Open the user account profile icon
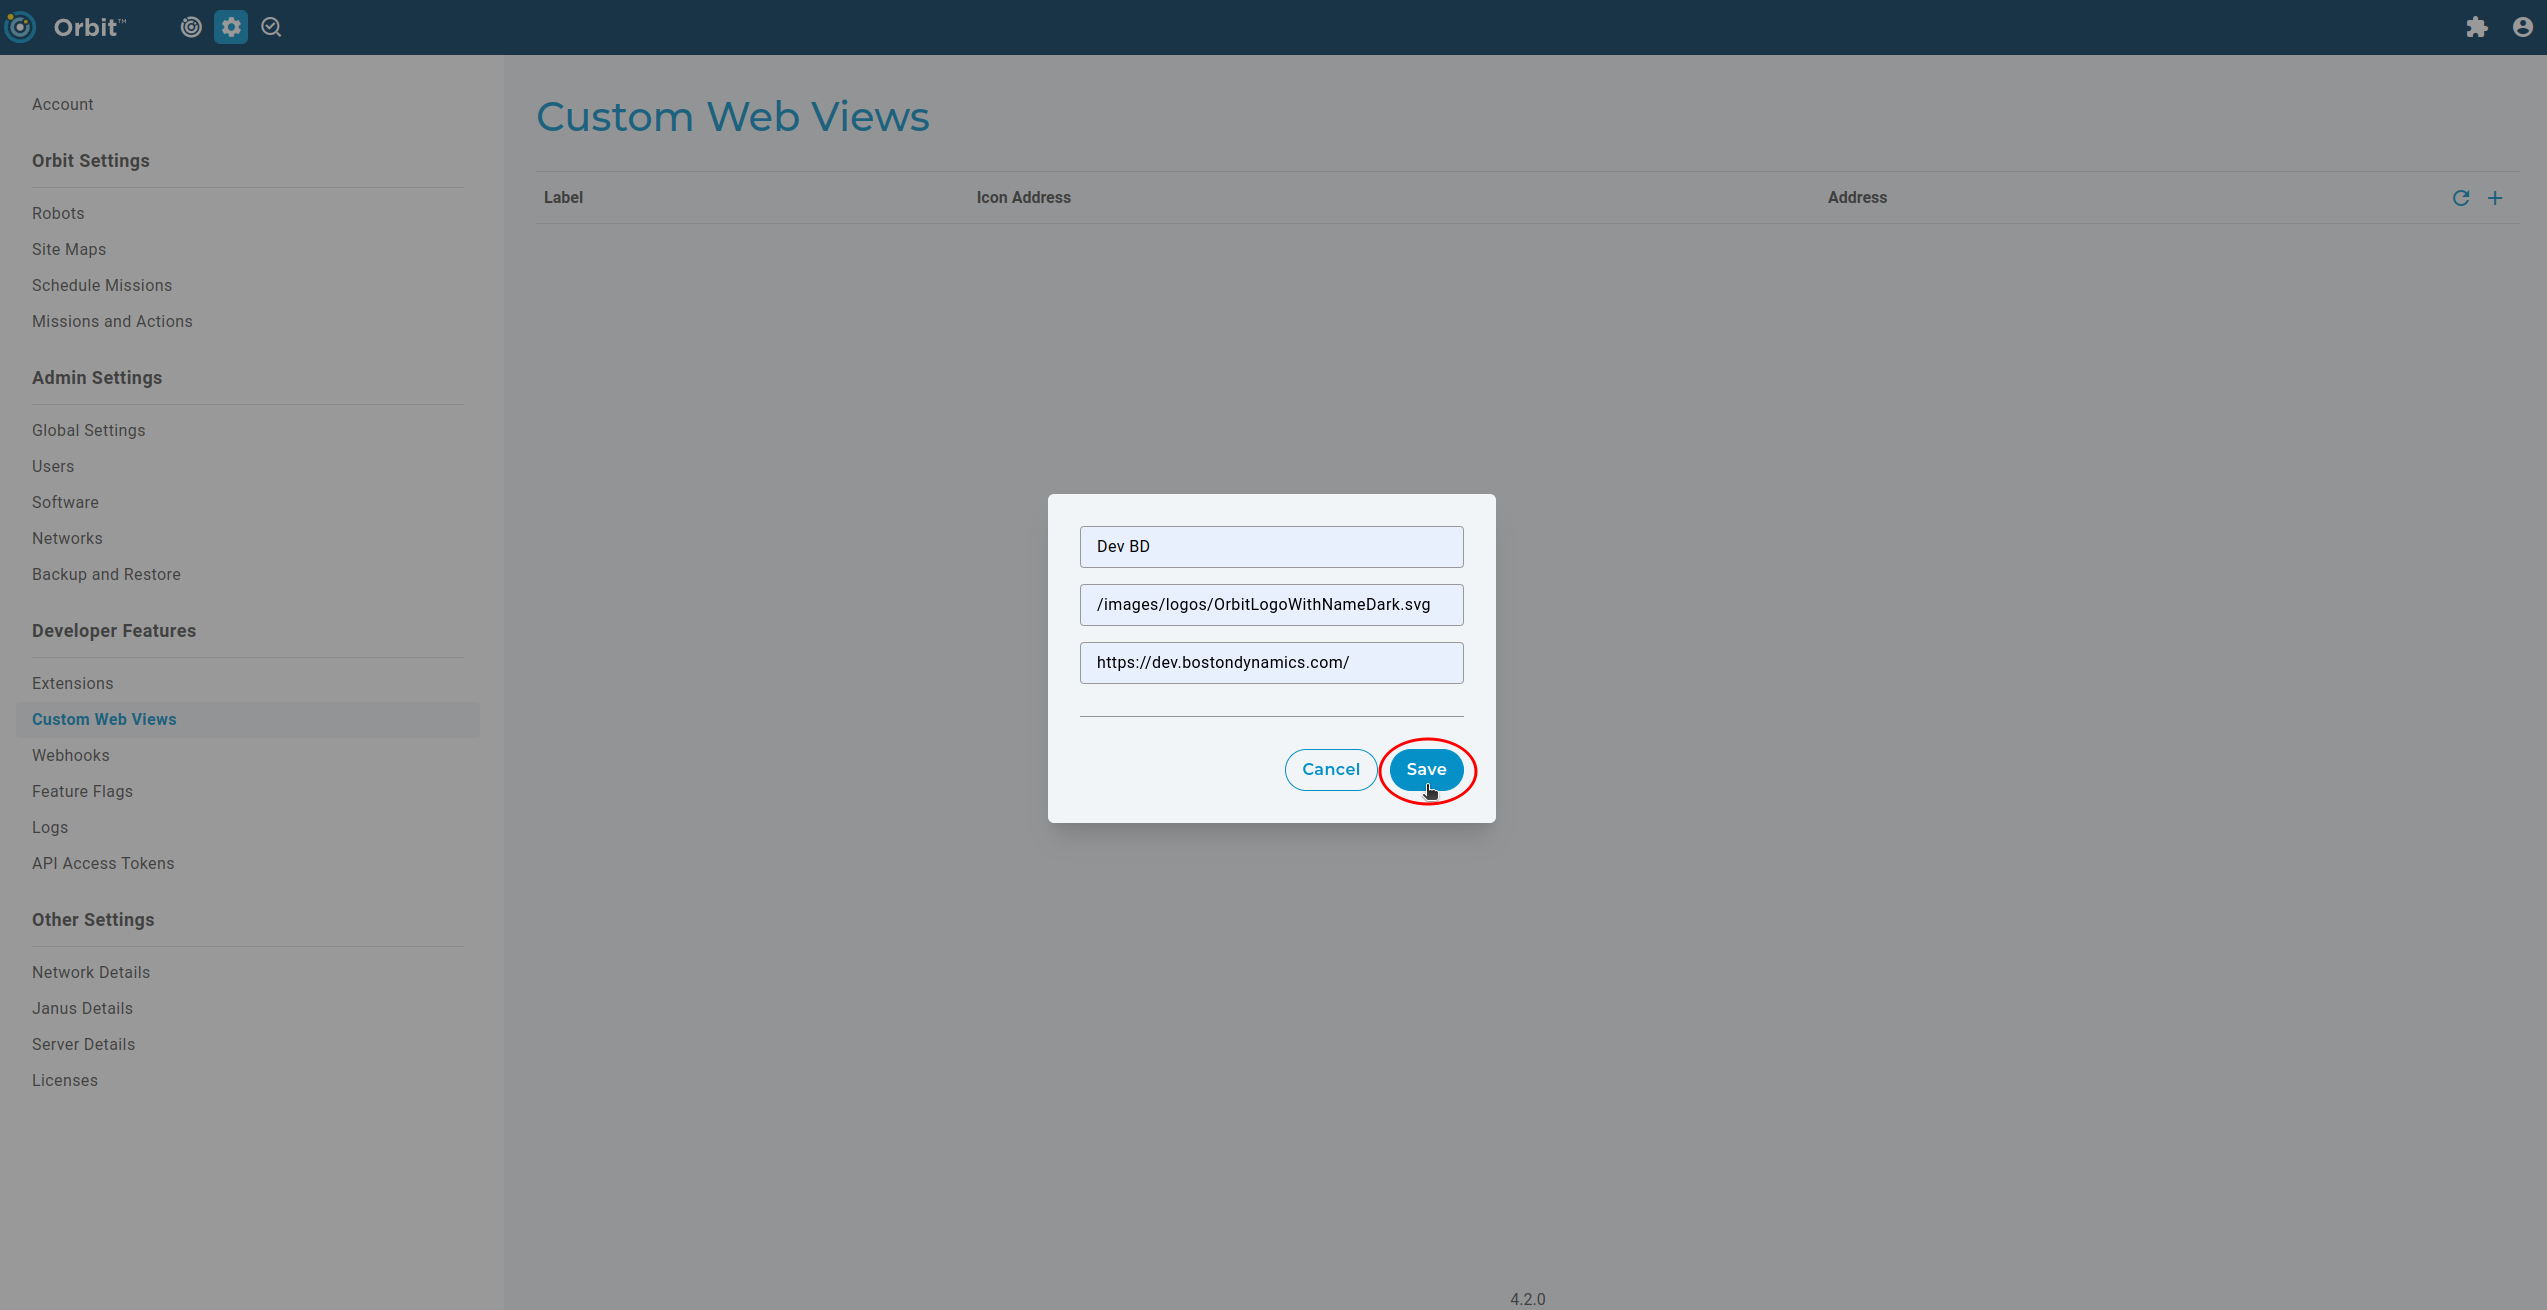Screen dimensions: 2547x1310 [2522, 27]
